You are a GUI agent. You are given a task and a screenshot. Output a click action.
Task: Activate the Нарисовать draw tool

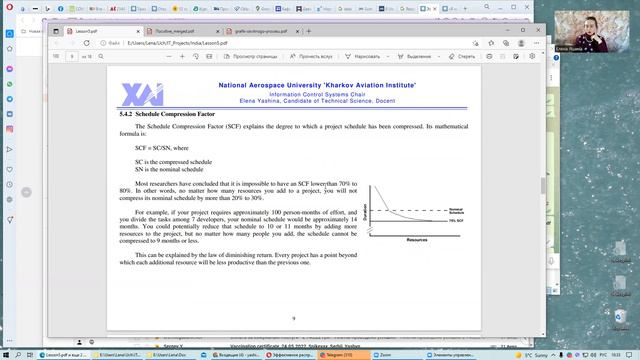tap(362, 56)
